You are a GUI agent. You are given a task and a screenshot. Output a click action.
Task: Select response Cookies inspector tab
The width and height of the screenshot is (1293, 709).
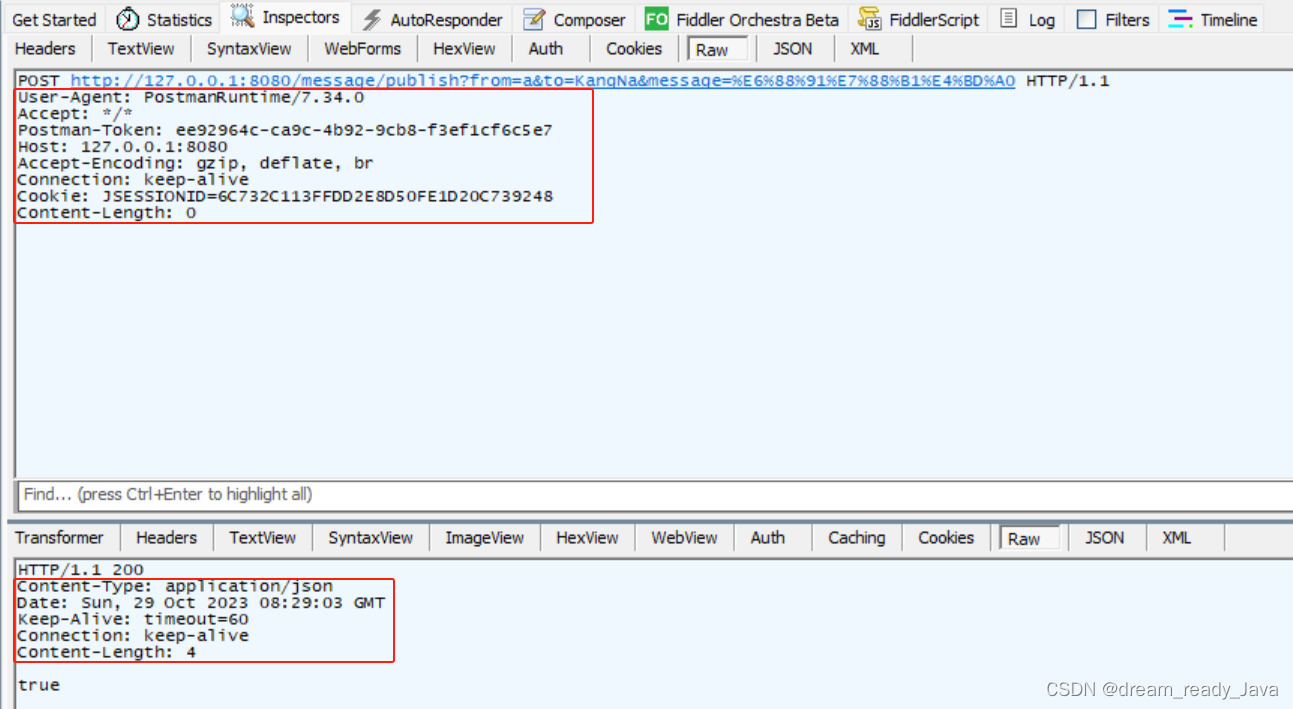click(x=945, y=537)
